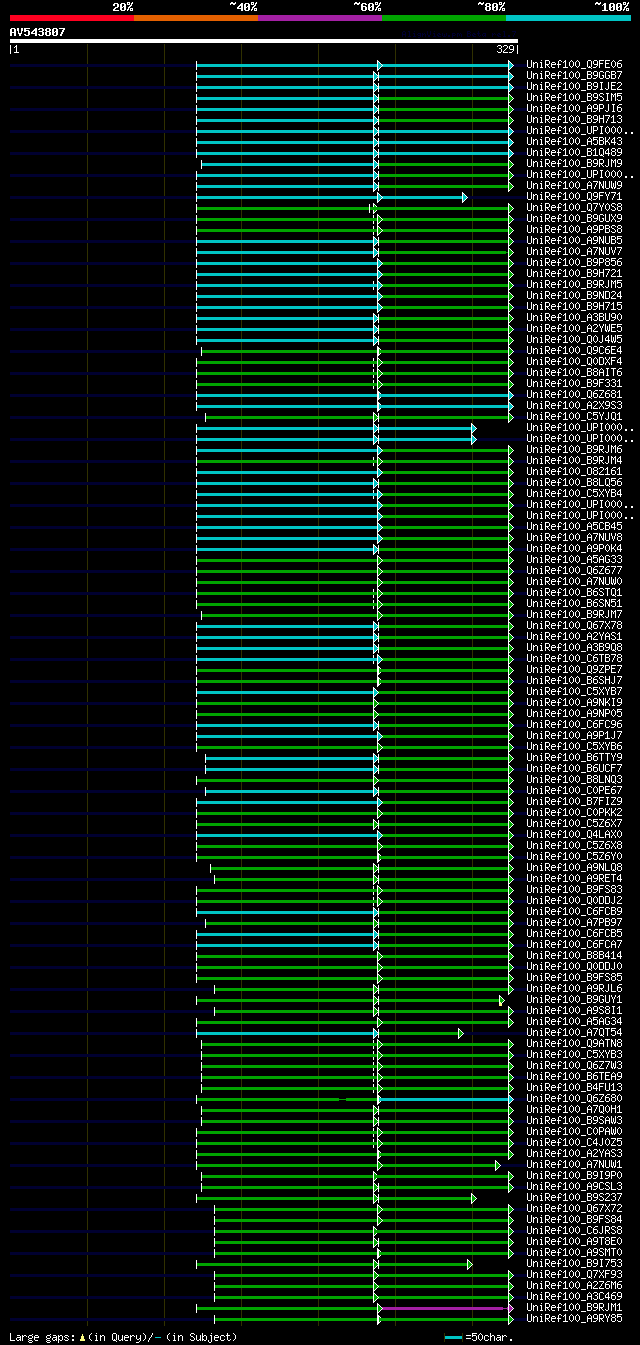
Task: Select UniRef100_B9H713 label
Action: point(574,119)
